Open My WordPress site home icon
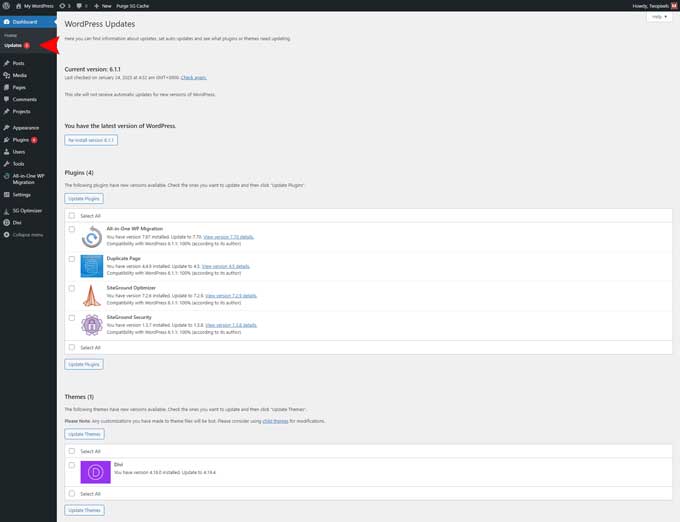Screen dimensions: 680x522 coord(18,6)
